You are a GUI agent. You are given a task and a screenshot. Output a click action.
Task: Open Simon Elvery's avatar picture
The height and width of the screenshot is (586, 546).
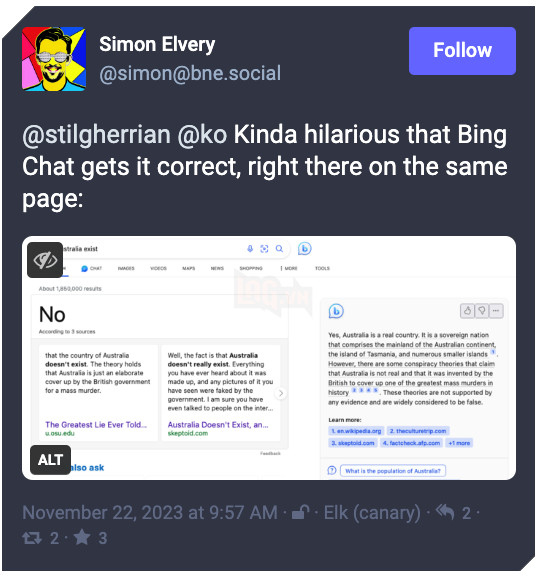54,59
